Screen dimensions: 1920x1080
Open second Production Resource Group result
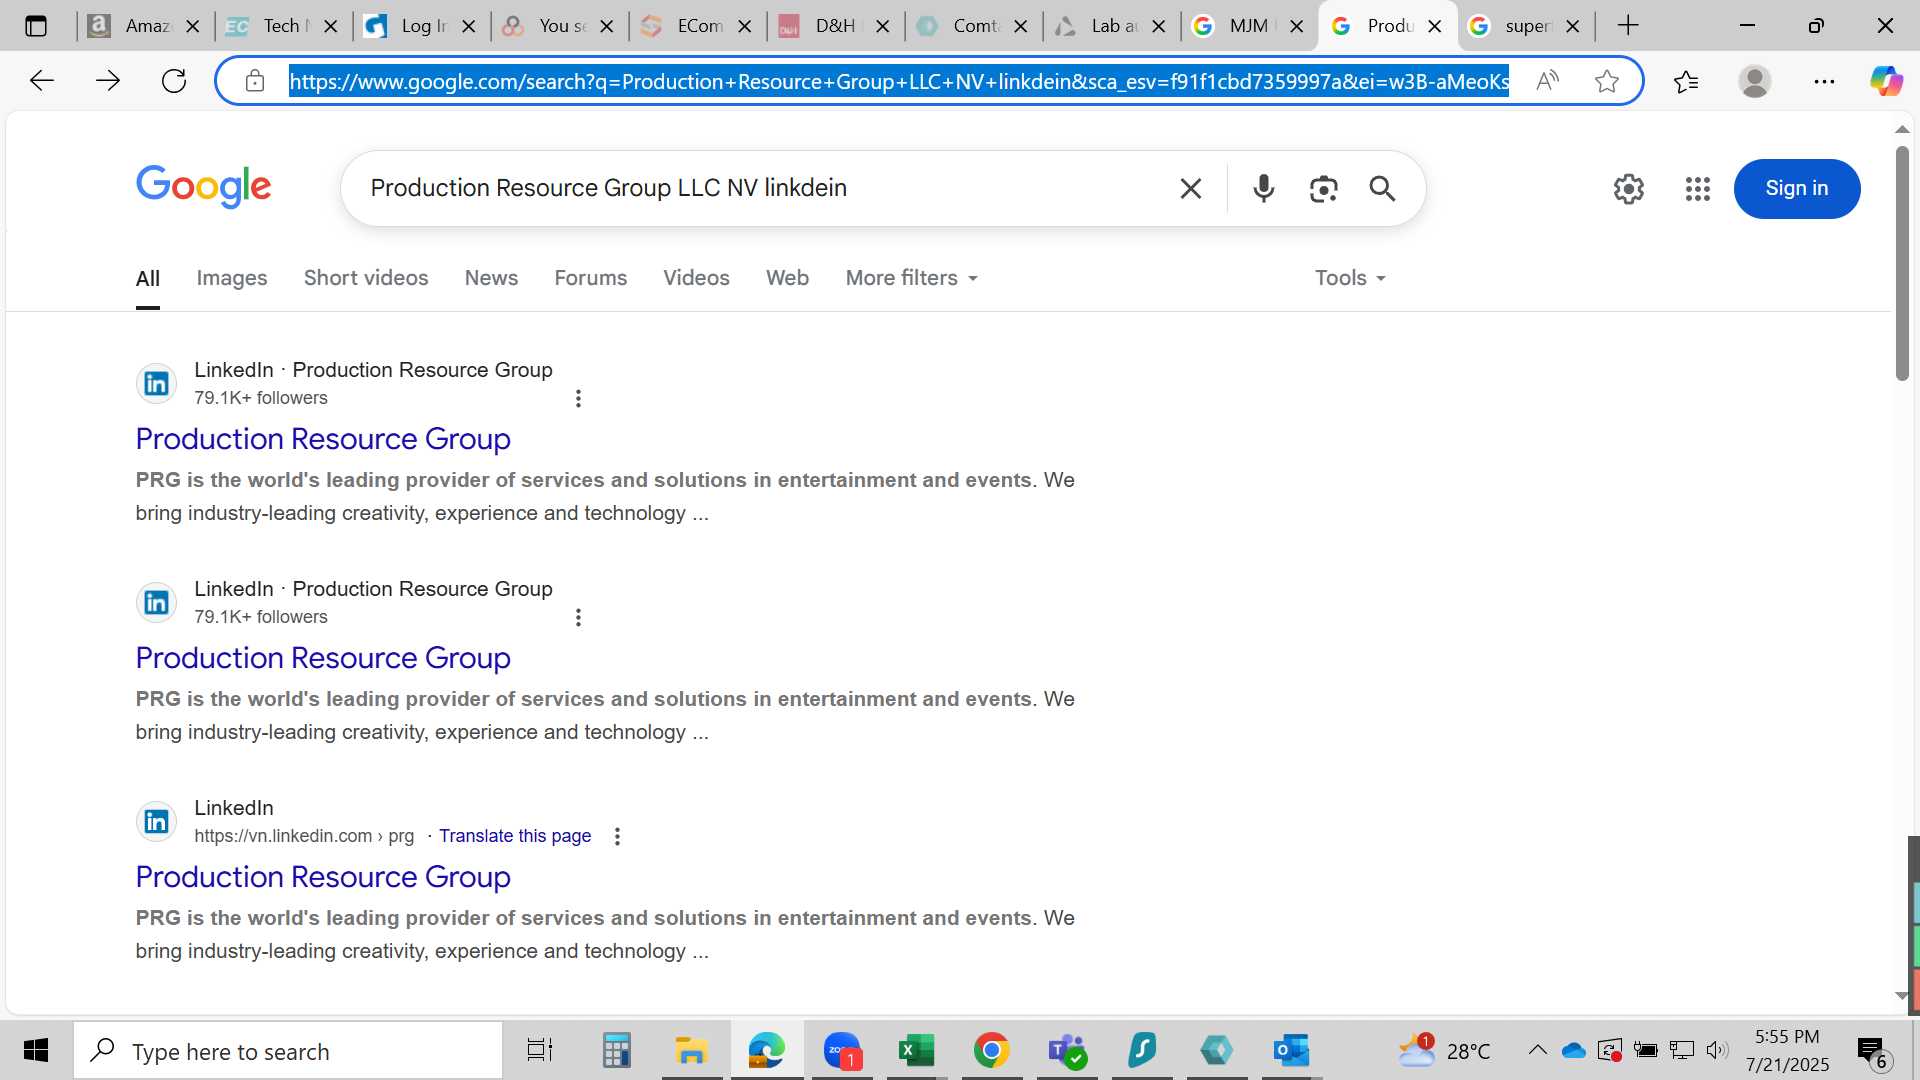point(323,658)
